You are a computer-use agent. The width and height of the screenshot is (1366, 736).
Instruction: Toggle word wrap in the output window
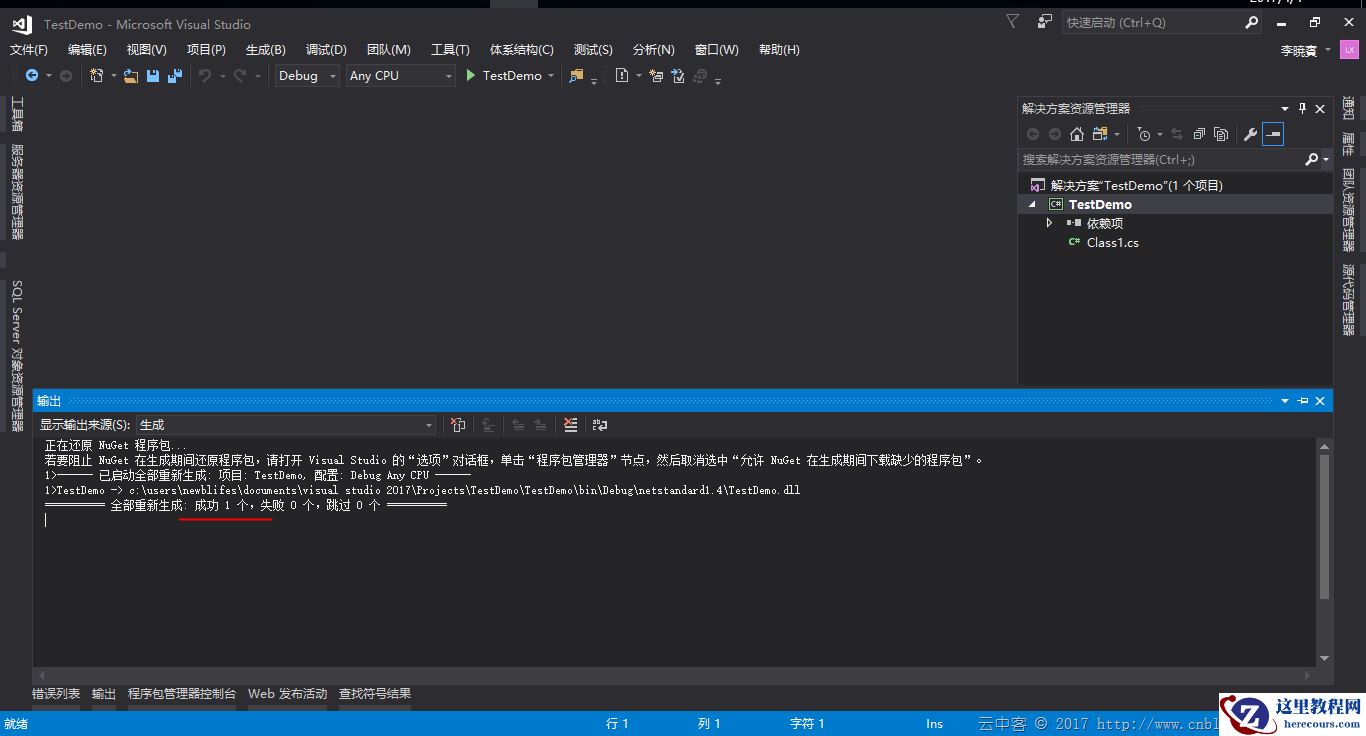pyautogui.click(x=600, y=425)
